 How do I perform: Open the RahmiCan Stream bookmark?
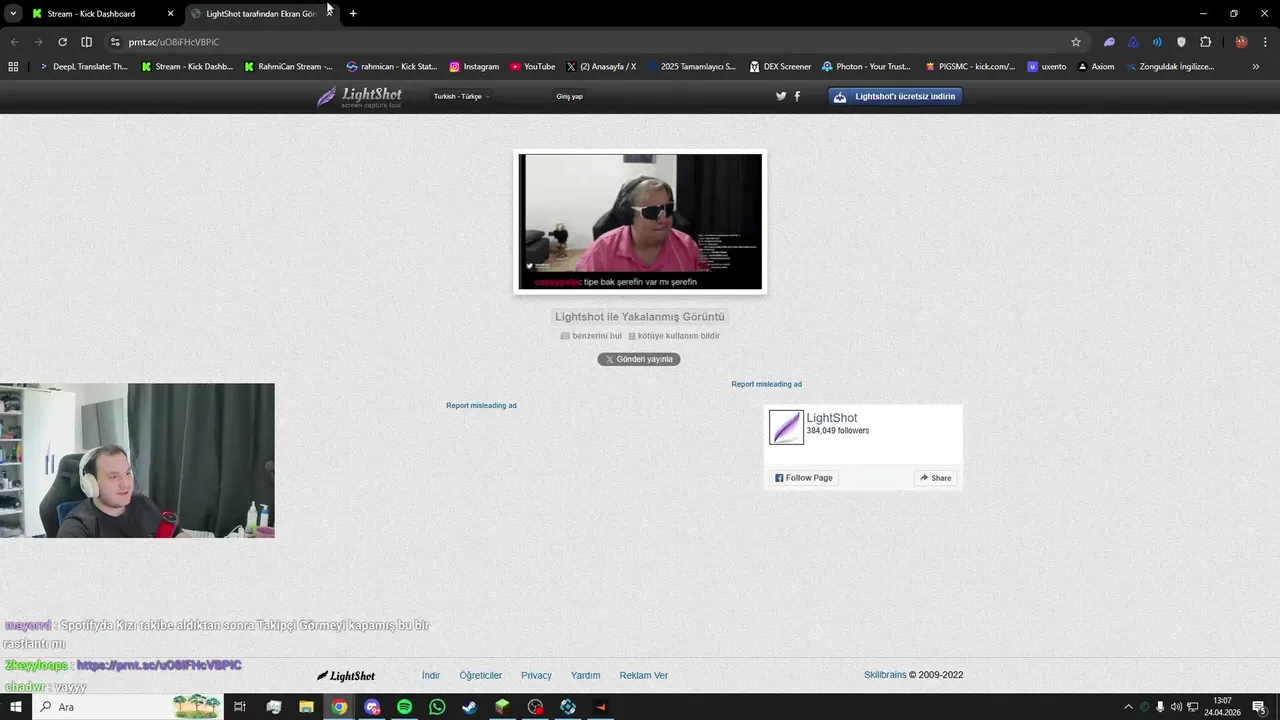click(x=288, y=67)
